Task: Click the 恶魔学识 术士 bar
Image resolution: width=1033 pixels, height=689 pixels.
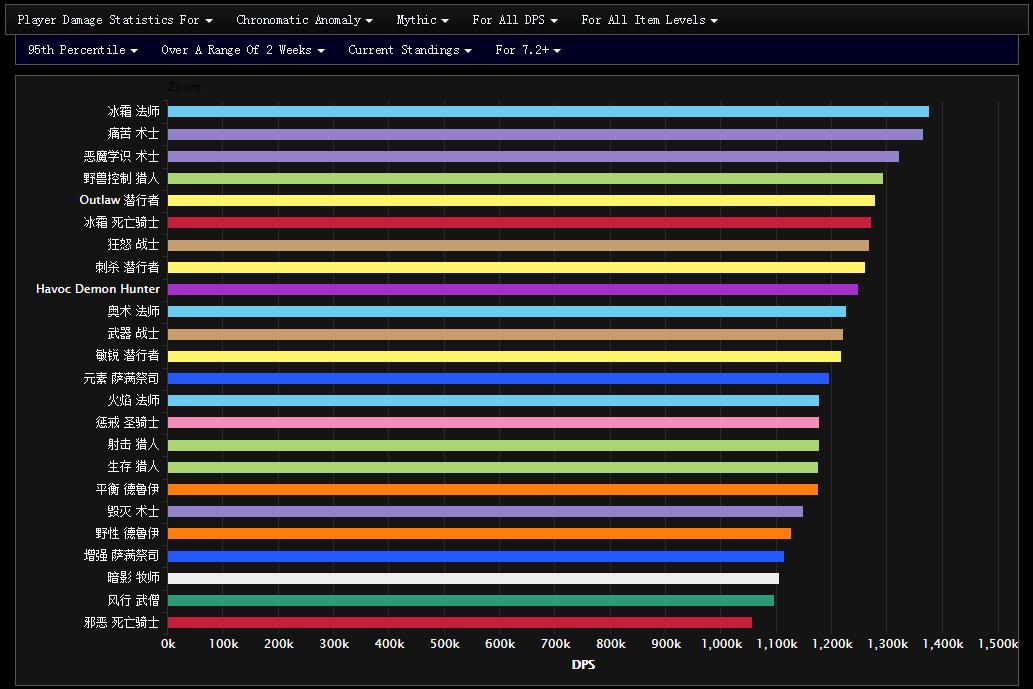Action: tap(533, 156)
